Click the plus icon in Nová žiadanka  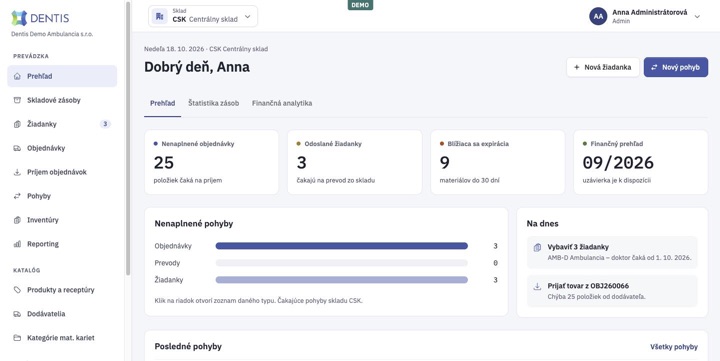click(x=577, y=67)
